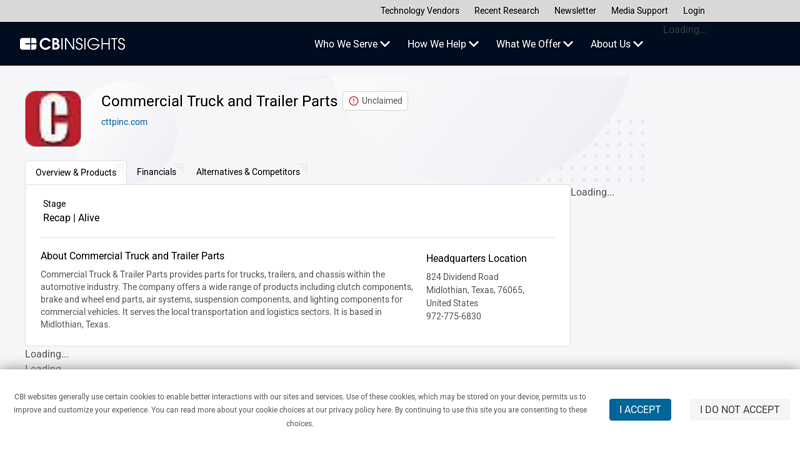Open Media Support link
Image resolution: width=800 pixels, height=450 pixels.
click(x=639, y=11)
